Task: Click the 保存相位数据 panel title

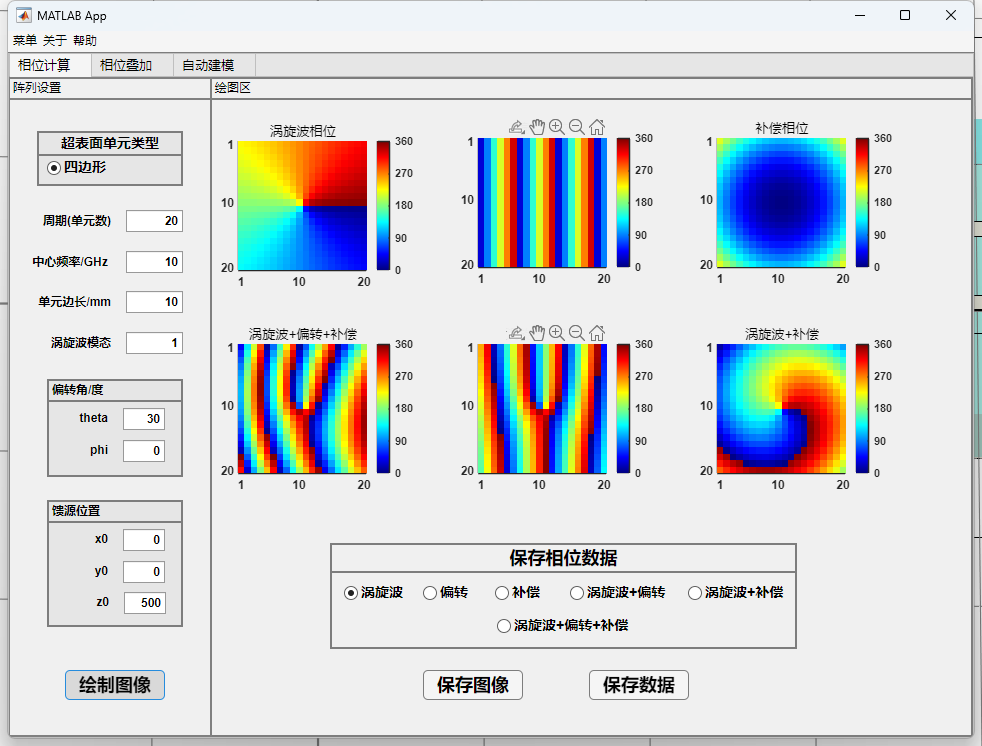Action: click(563, 558)
